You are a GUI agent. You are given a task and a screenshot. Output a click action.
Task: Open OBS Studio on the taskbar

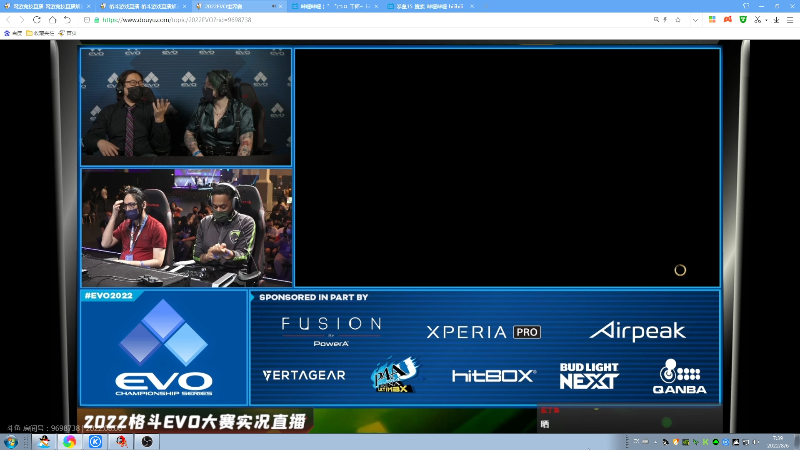point(147,442)
